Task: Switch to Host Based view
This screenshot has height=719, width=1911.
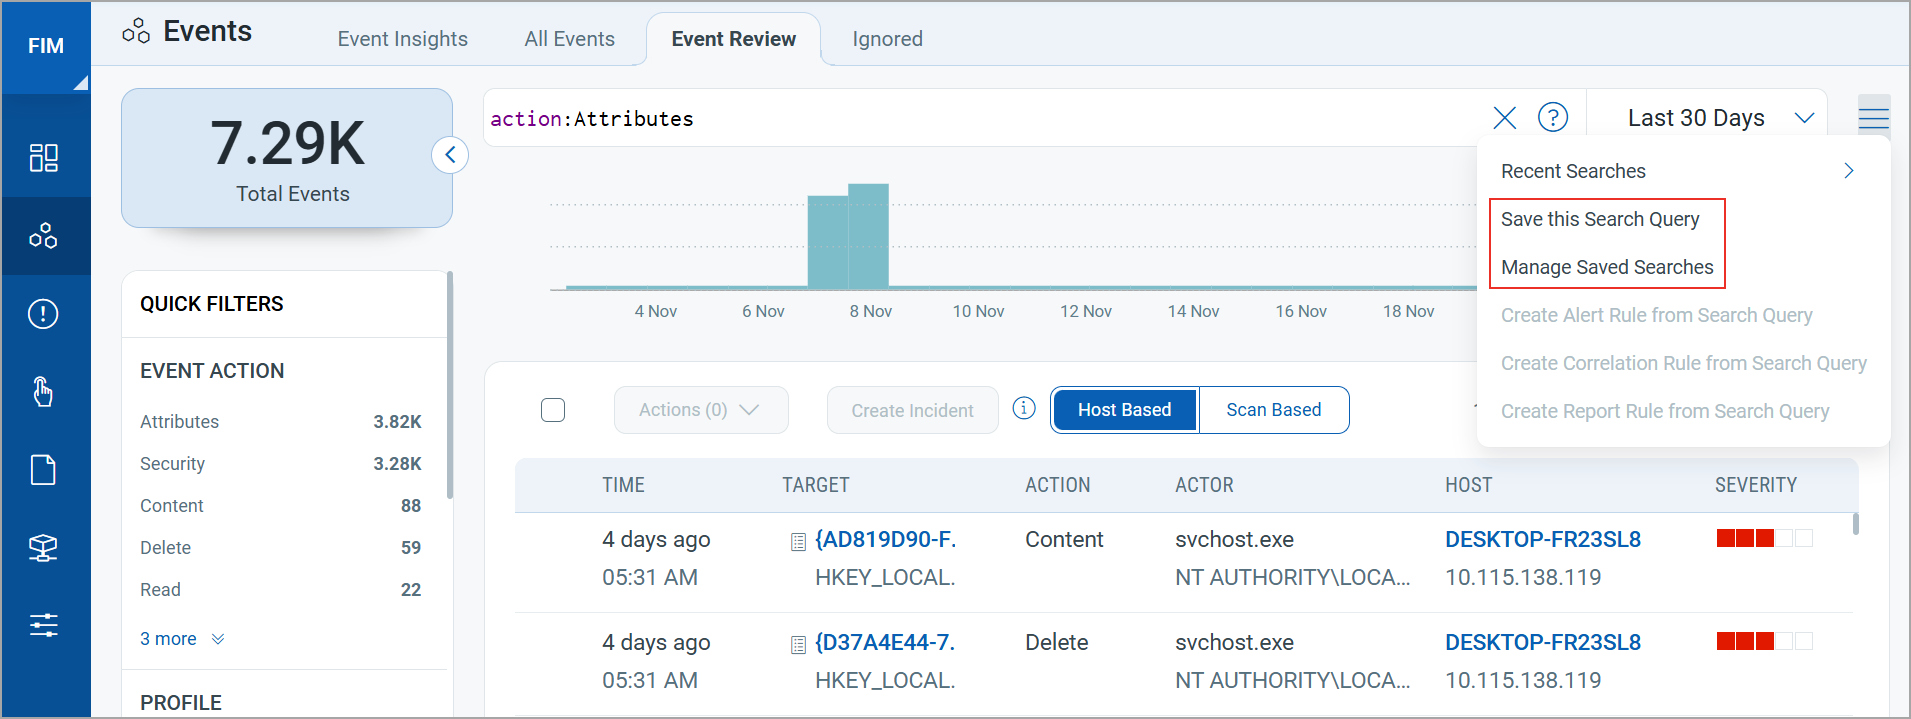Action: (1125, 410)
